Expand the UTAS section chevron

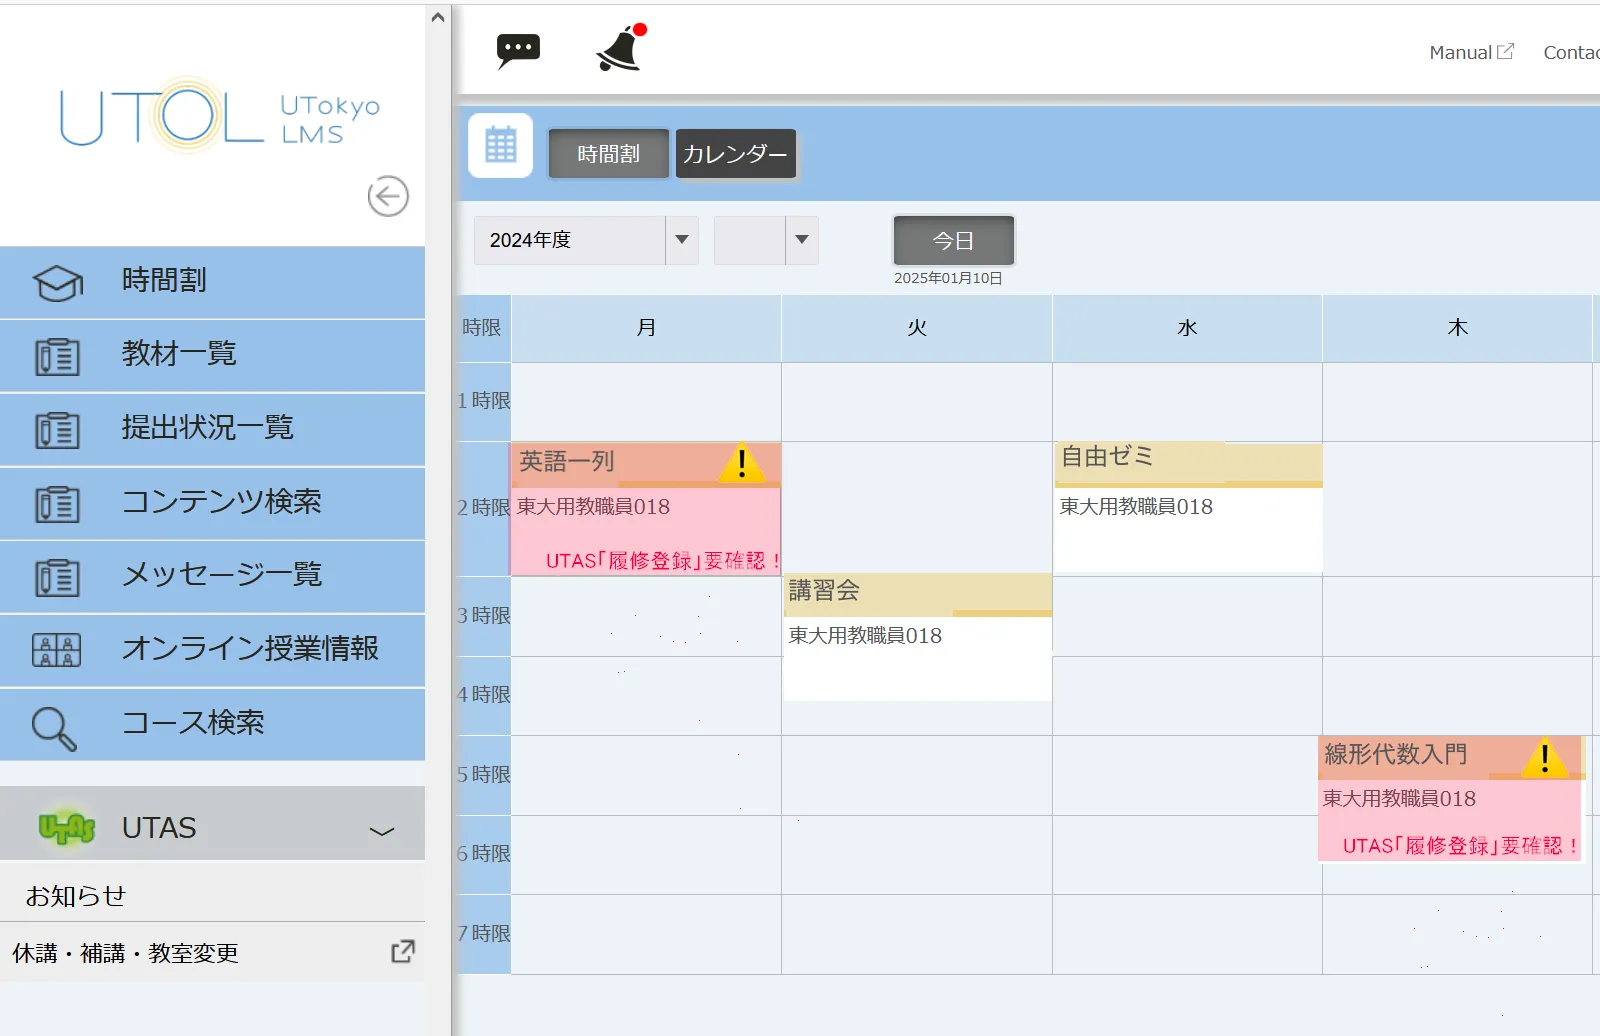[382, 830]
